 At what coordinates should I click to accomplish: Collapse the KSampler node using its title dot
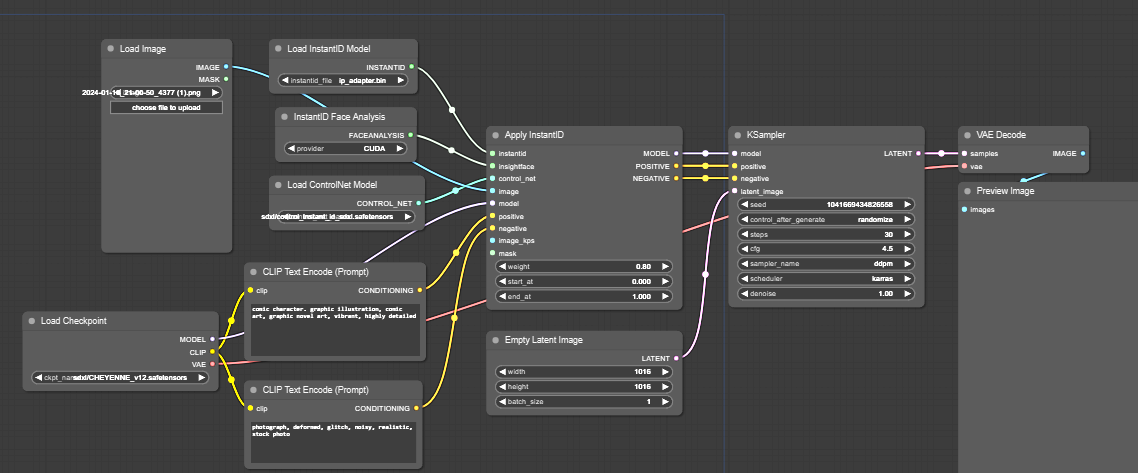739,135
